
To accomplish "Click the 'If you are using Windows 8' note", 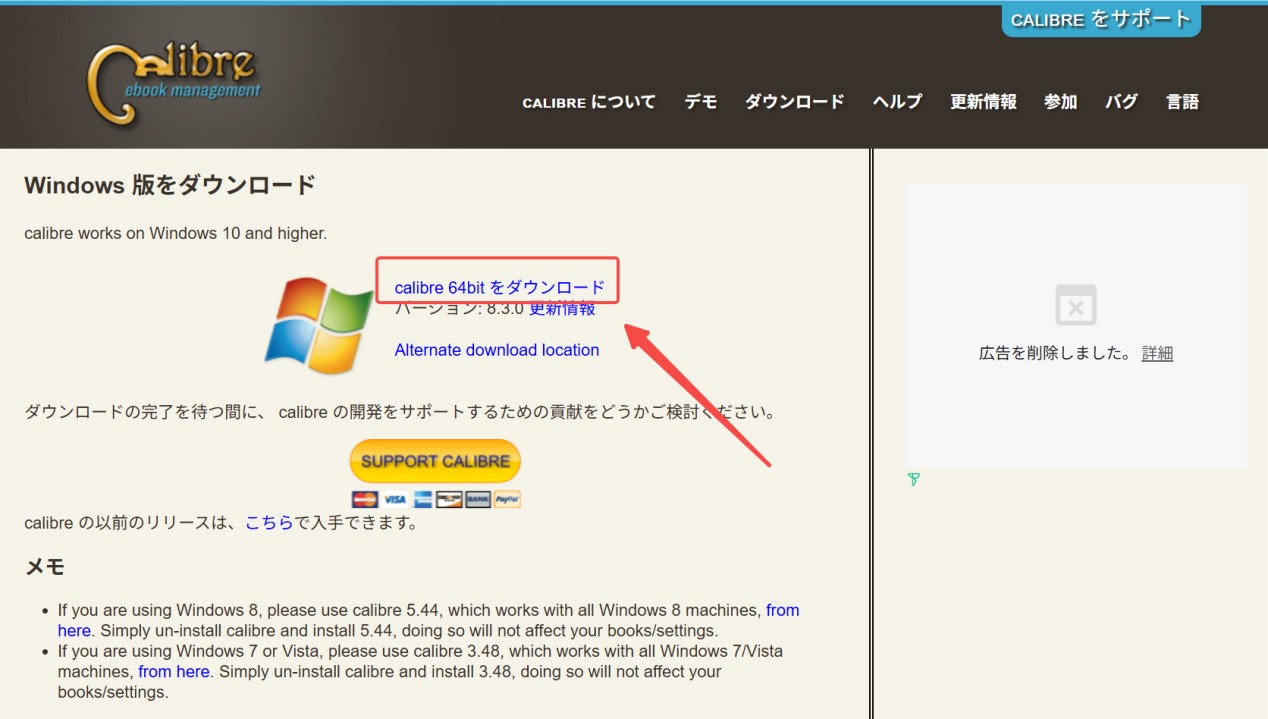I will tap(429, 621).
